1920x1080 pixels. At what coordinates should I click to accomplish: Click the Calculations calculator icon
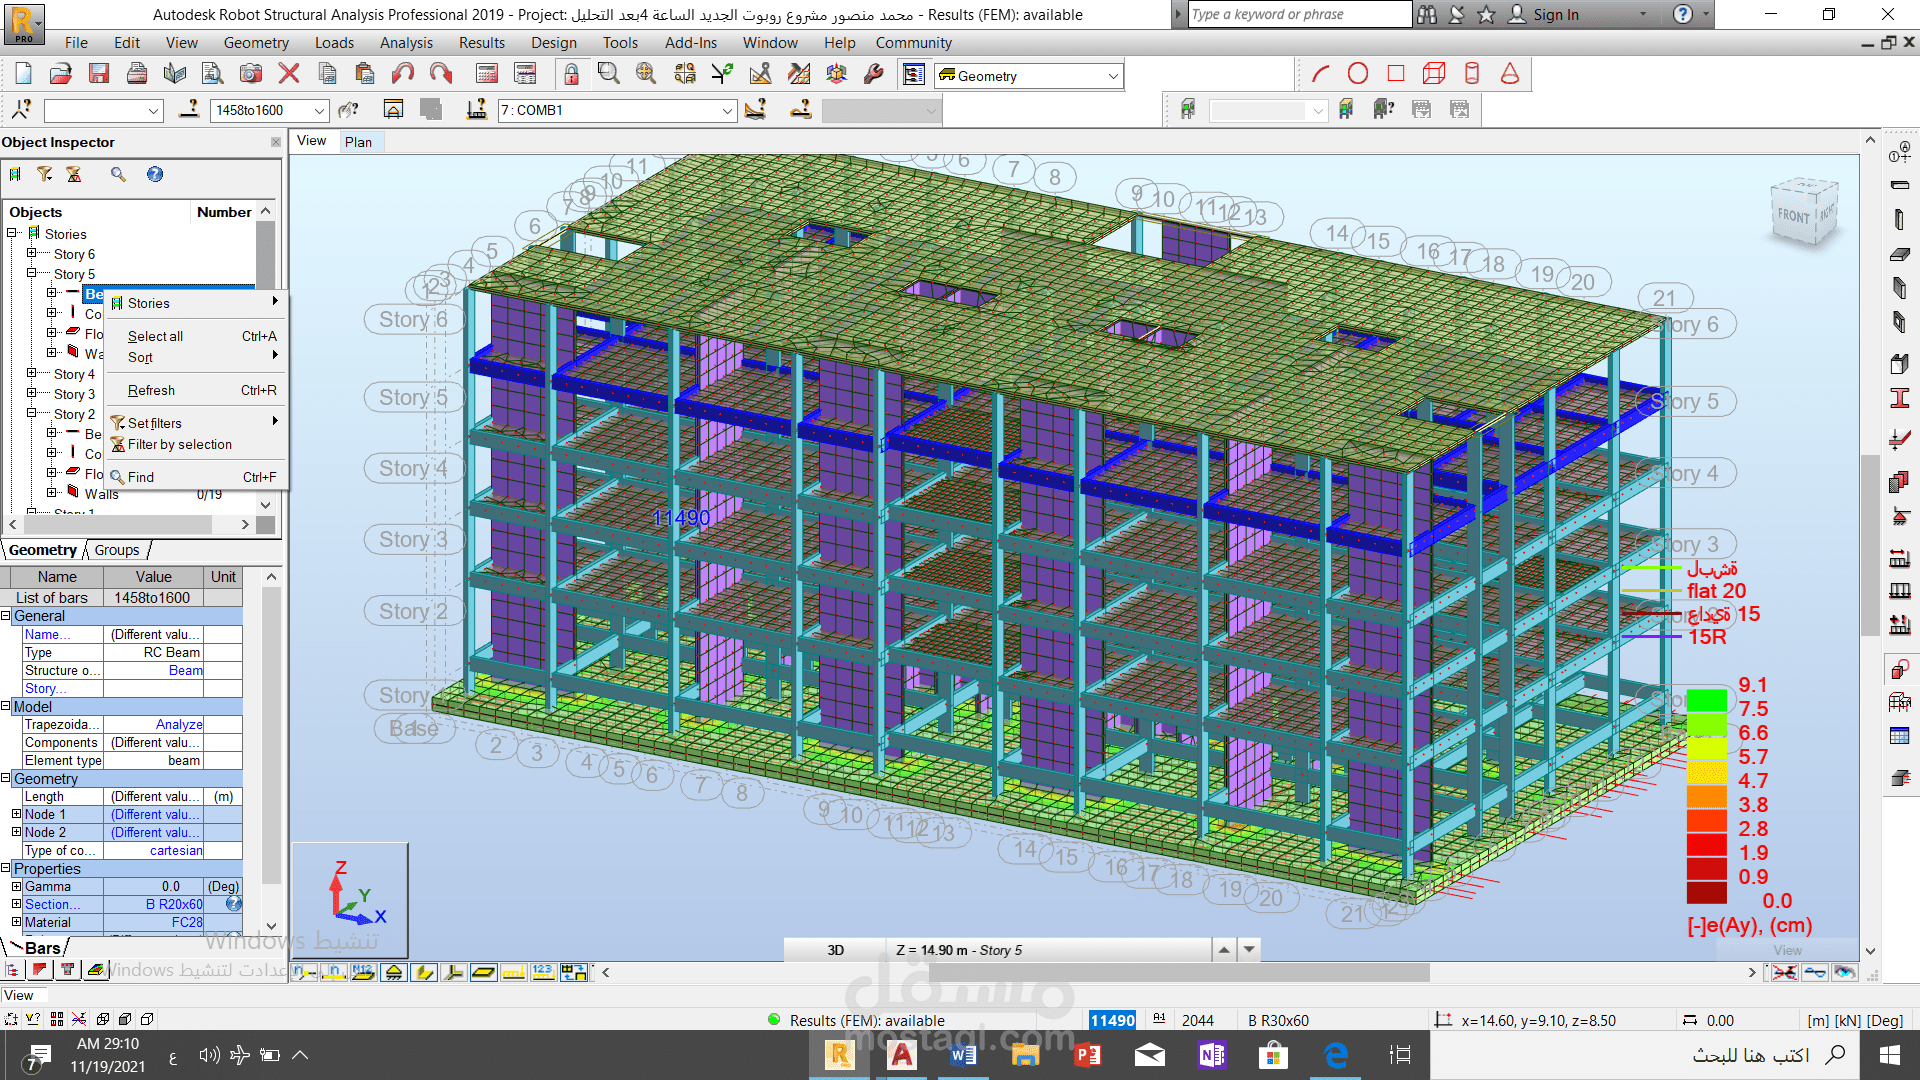[x=487, y=74]
